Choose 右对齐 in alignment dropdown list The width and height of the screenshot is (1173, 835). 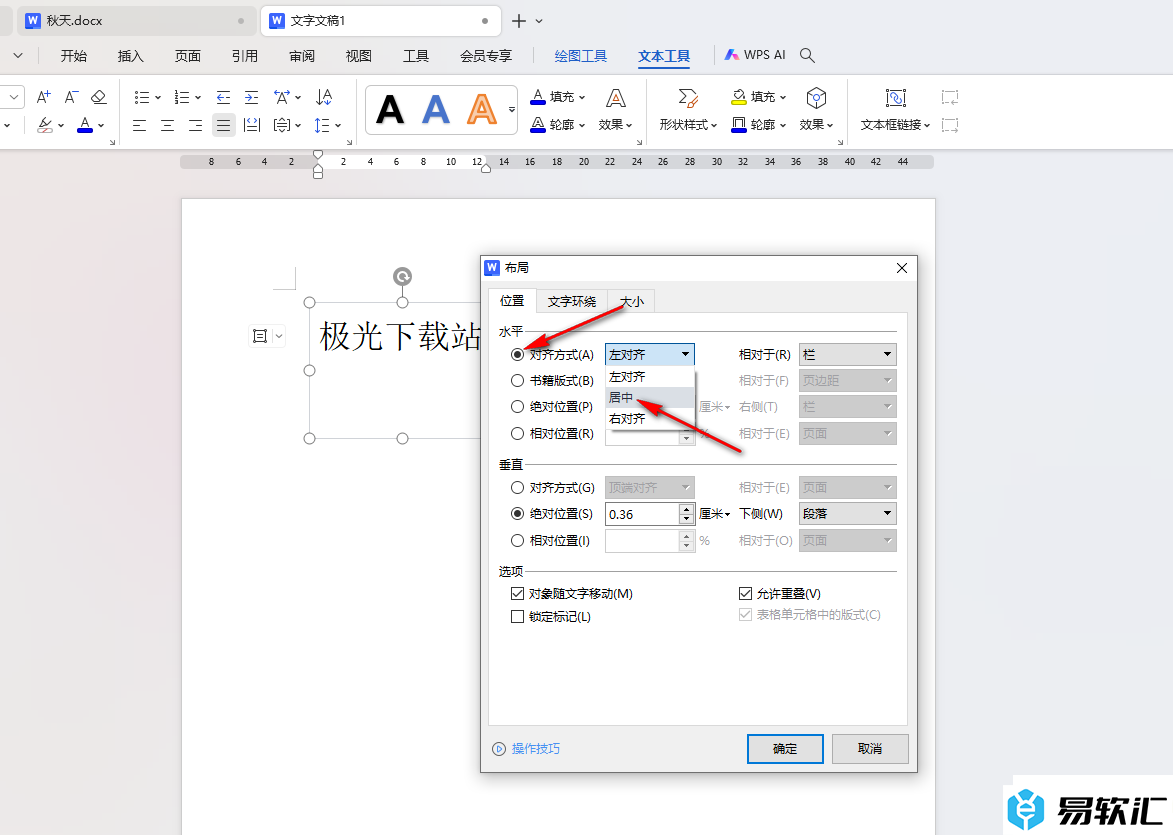pos(649,418)
